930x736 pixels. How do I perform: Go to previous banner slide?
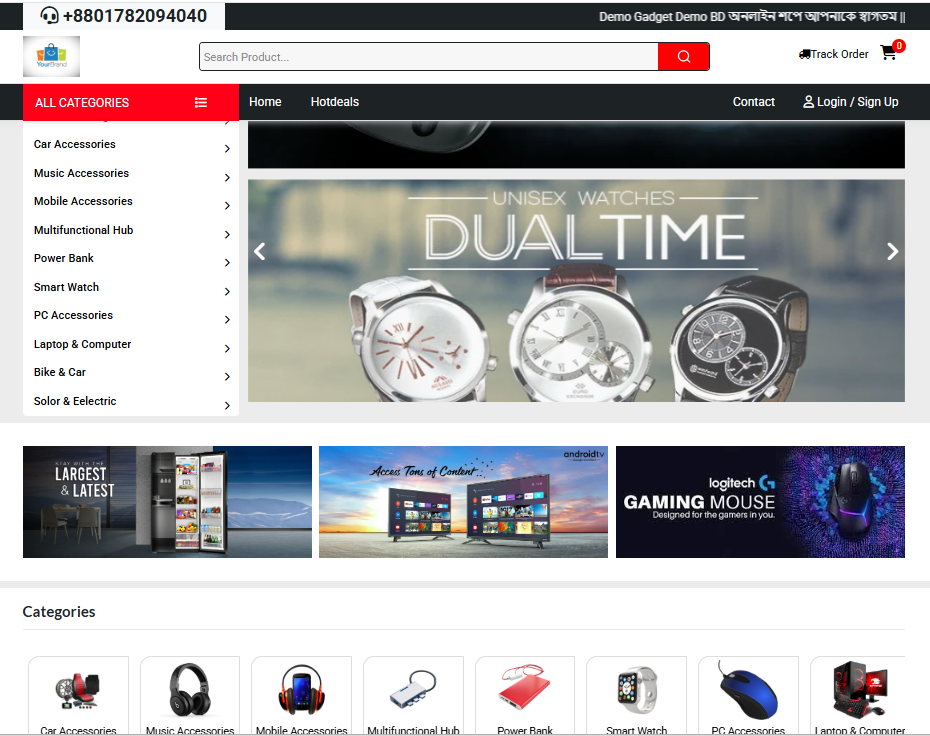click(260, 252)
